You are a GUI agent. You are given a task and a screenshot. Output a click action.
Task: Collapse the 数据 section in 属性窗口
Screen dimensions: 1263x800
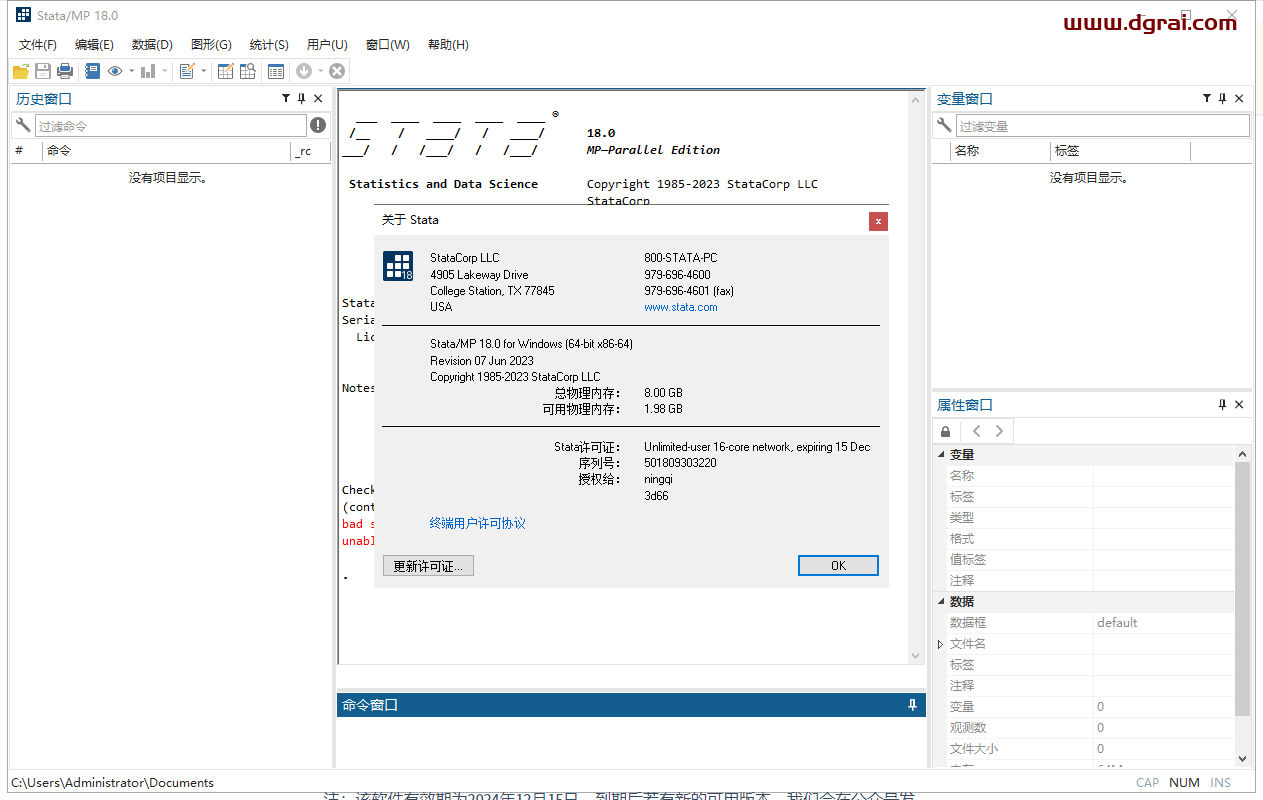tap(941, 601)
